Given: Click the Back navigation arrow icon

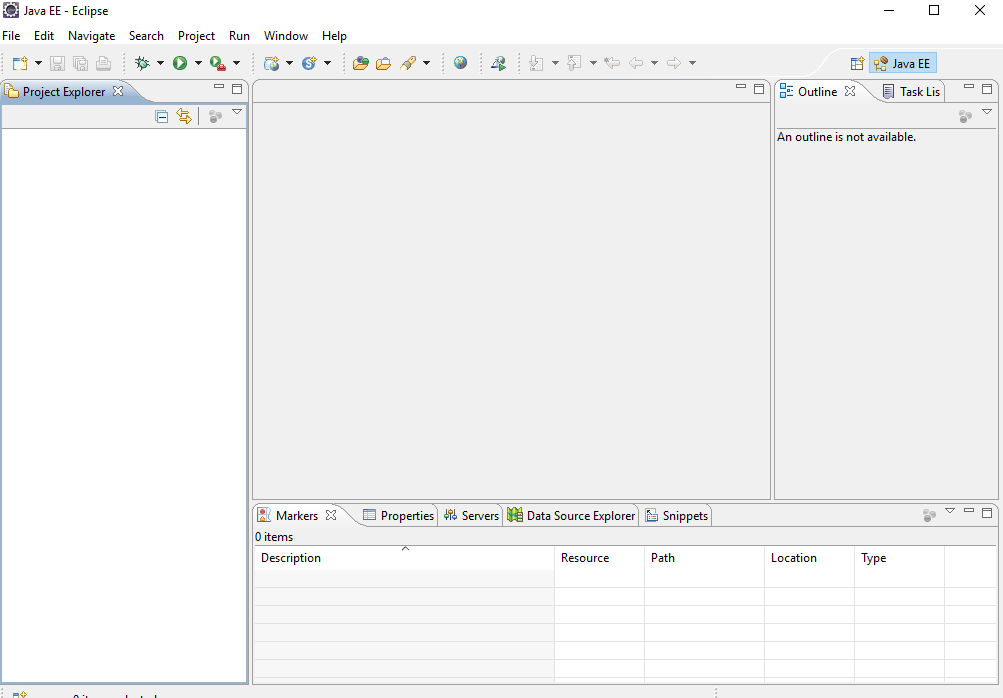Looking at the screenshot, I should coord(636,63).
